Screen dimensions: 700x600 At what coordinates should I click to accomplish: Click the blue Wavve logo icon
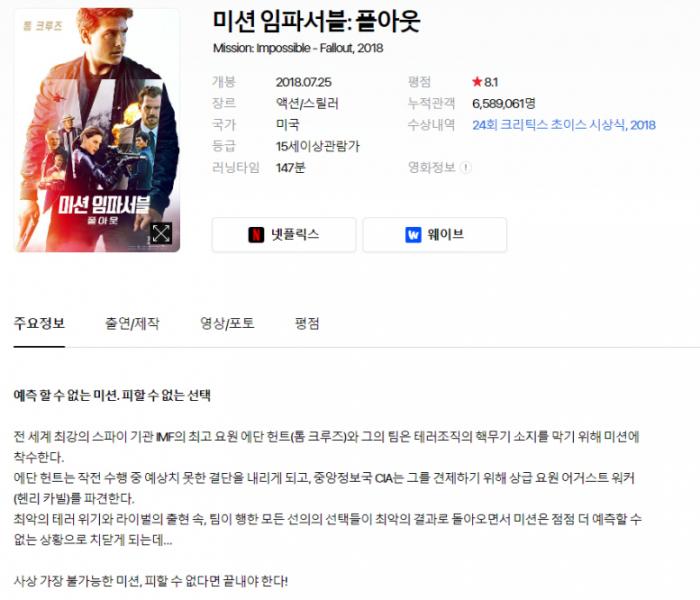point(413,234)
